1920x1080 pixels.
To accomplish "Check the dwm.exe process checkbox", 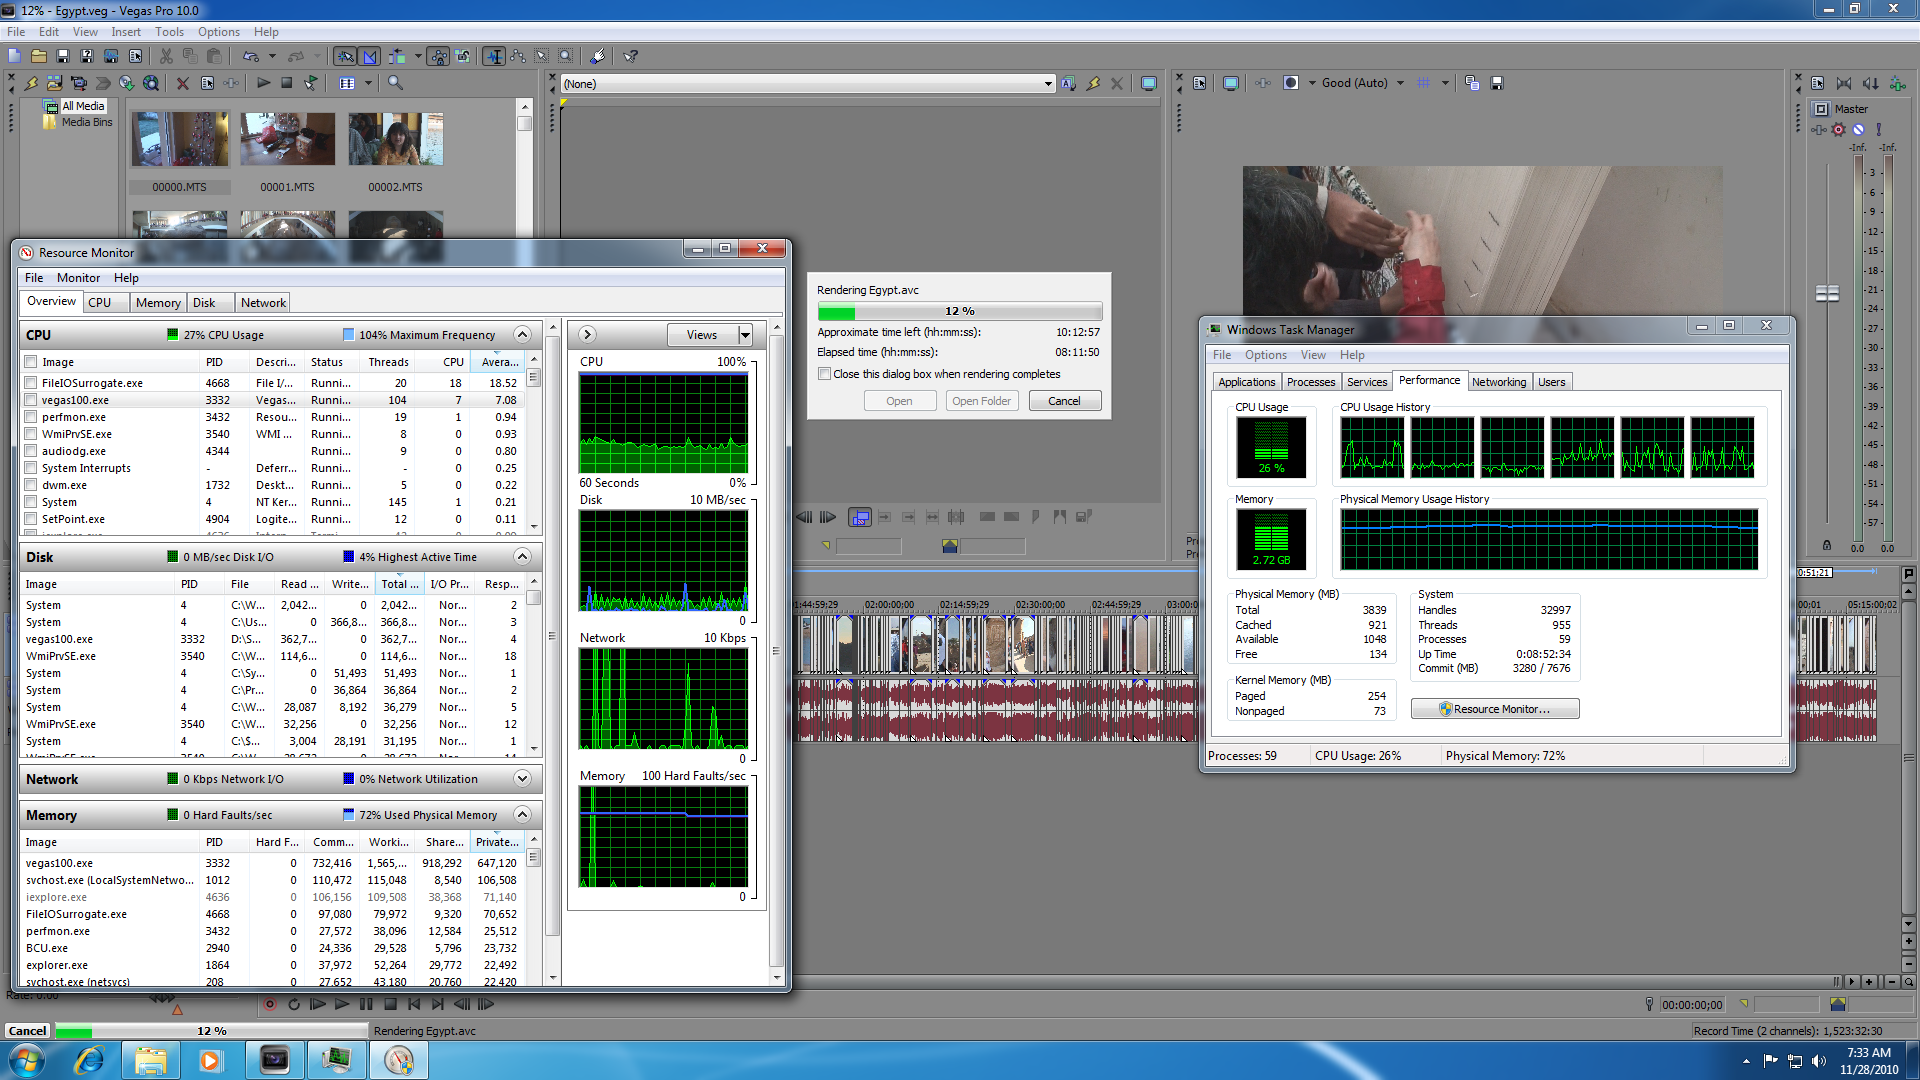I will point(31,485).
